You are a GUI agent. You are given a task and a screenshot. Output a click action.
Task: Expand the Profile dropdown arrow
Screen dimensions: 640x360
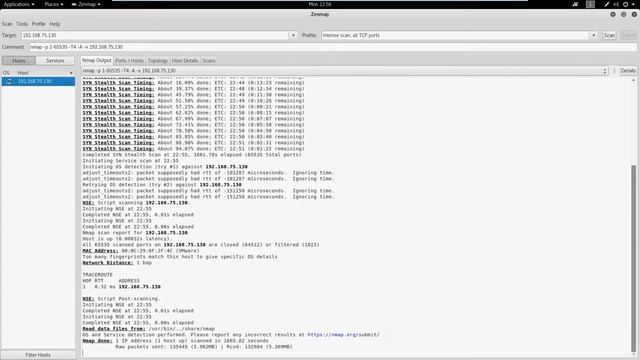coord(593,36)
